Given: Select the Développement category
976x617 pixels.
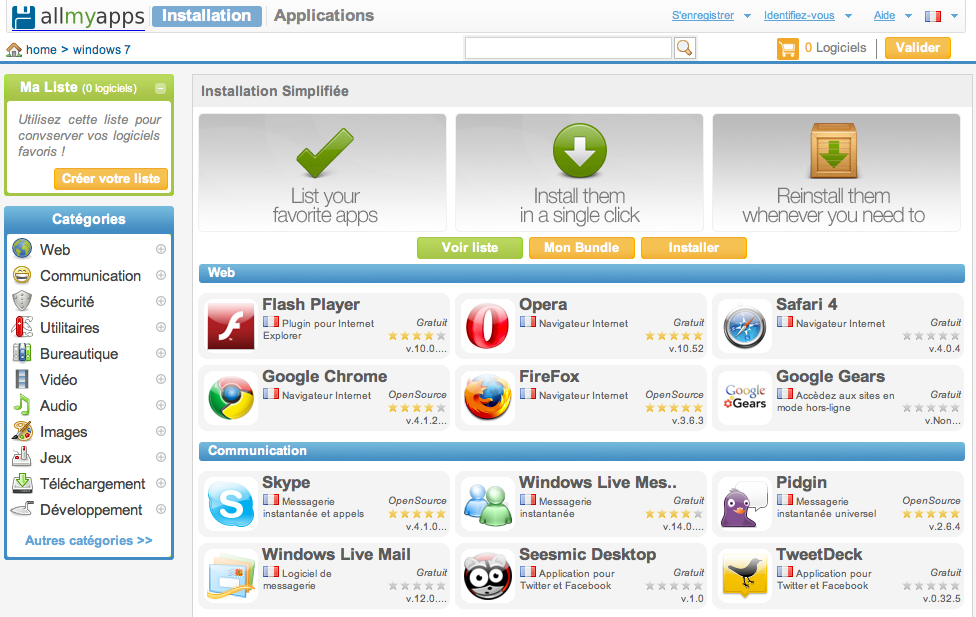Looking at the screenshot, I should point(91,510).
